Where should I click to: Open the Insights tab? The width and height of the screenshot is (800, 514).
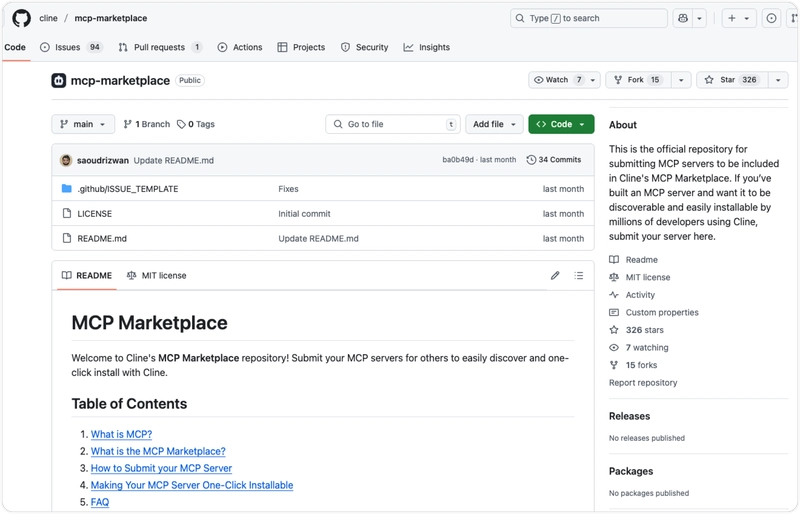427,47
